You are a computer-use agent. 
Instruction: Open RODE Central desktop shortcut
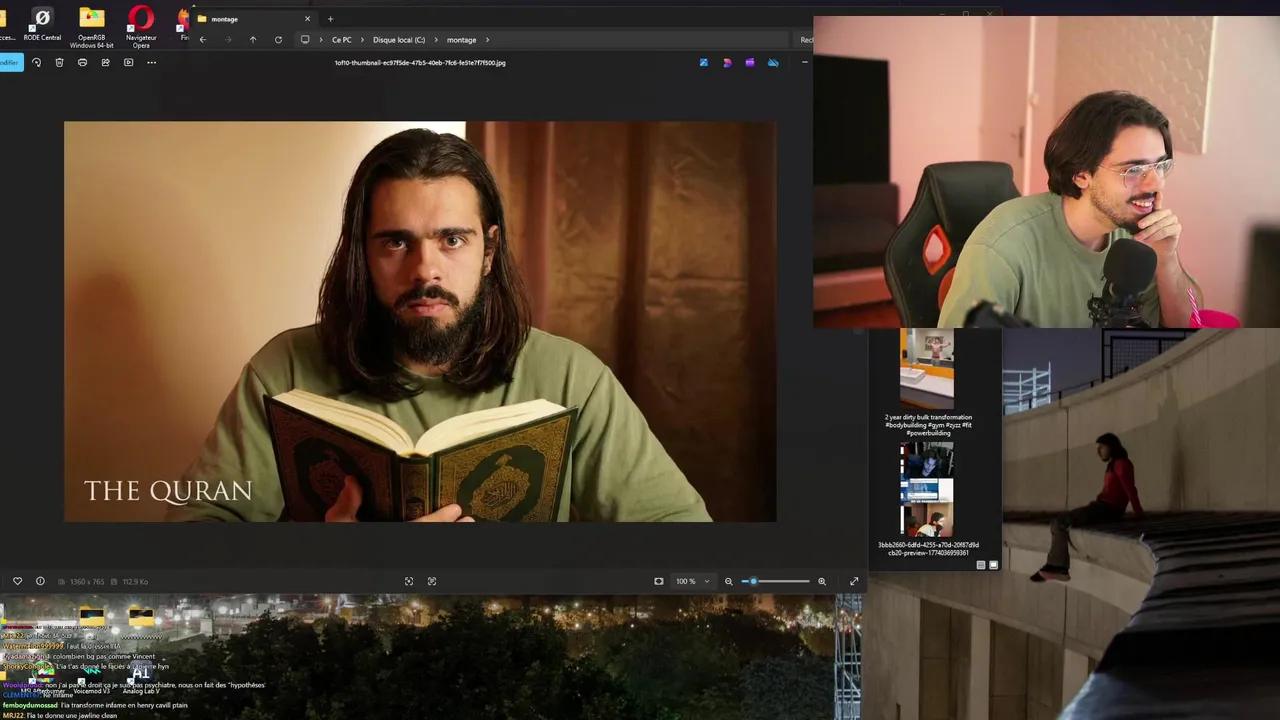click(x=42, y=25)
